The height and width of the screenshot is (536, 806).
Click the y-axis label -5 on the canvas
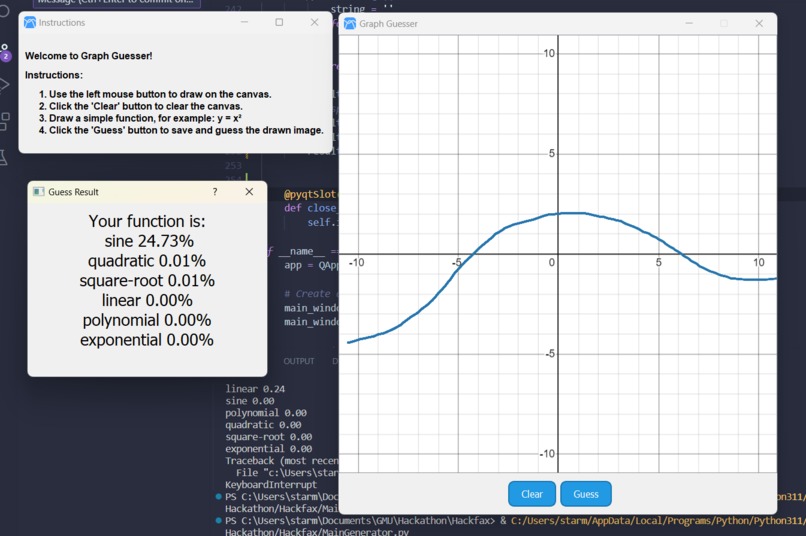(x=550, y=354)
